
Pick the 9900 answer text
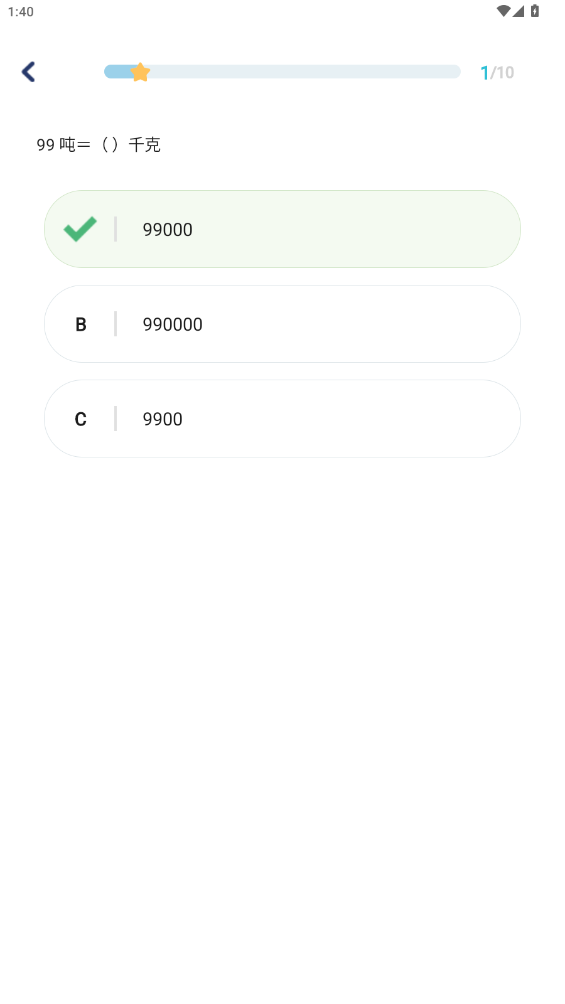(163, 419)
